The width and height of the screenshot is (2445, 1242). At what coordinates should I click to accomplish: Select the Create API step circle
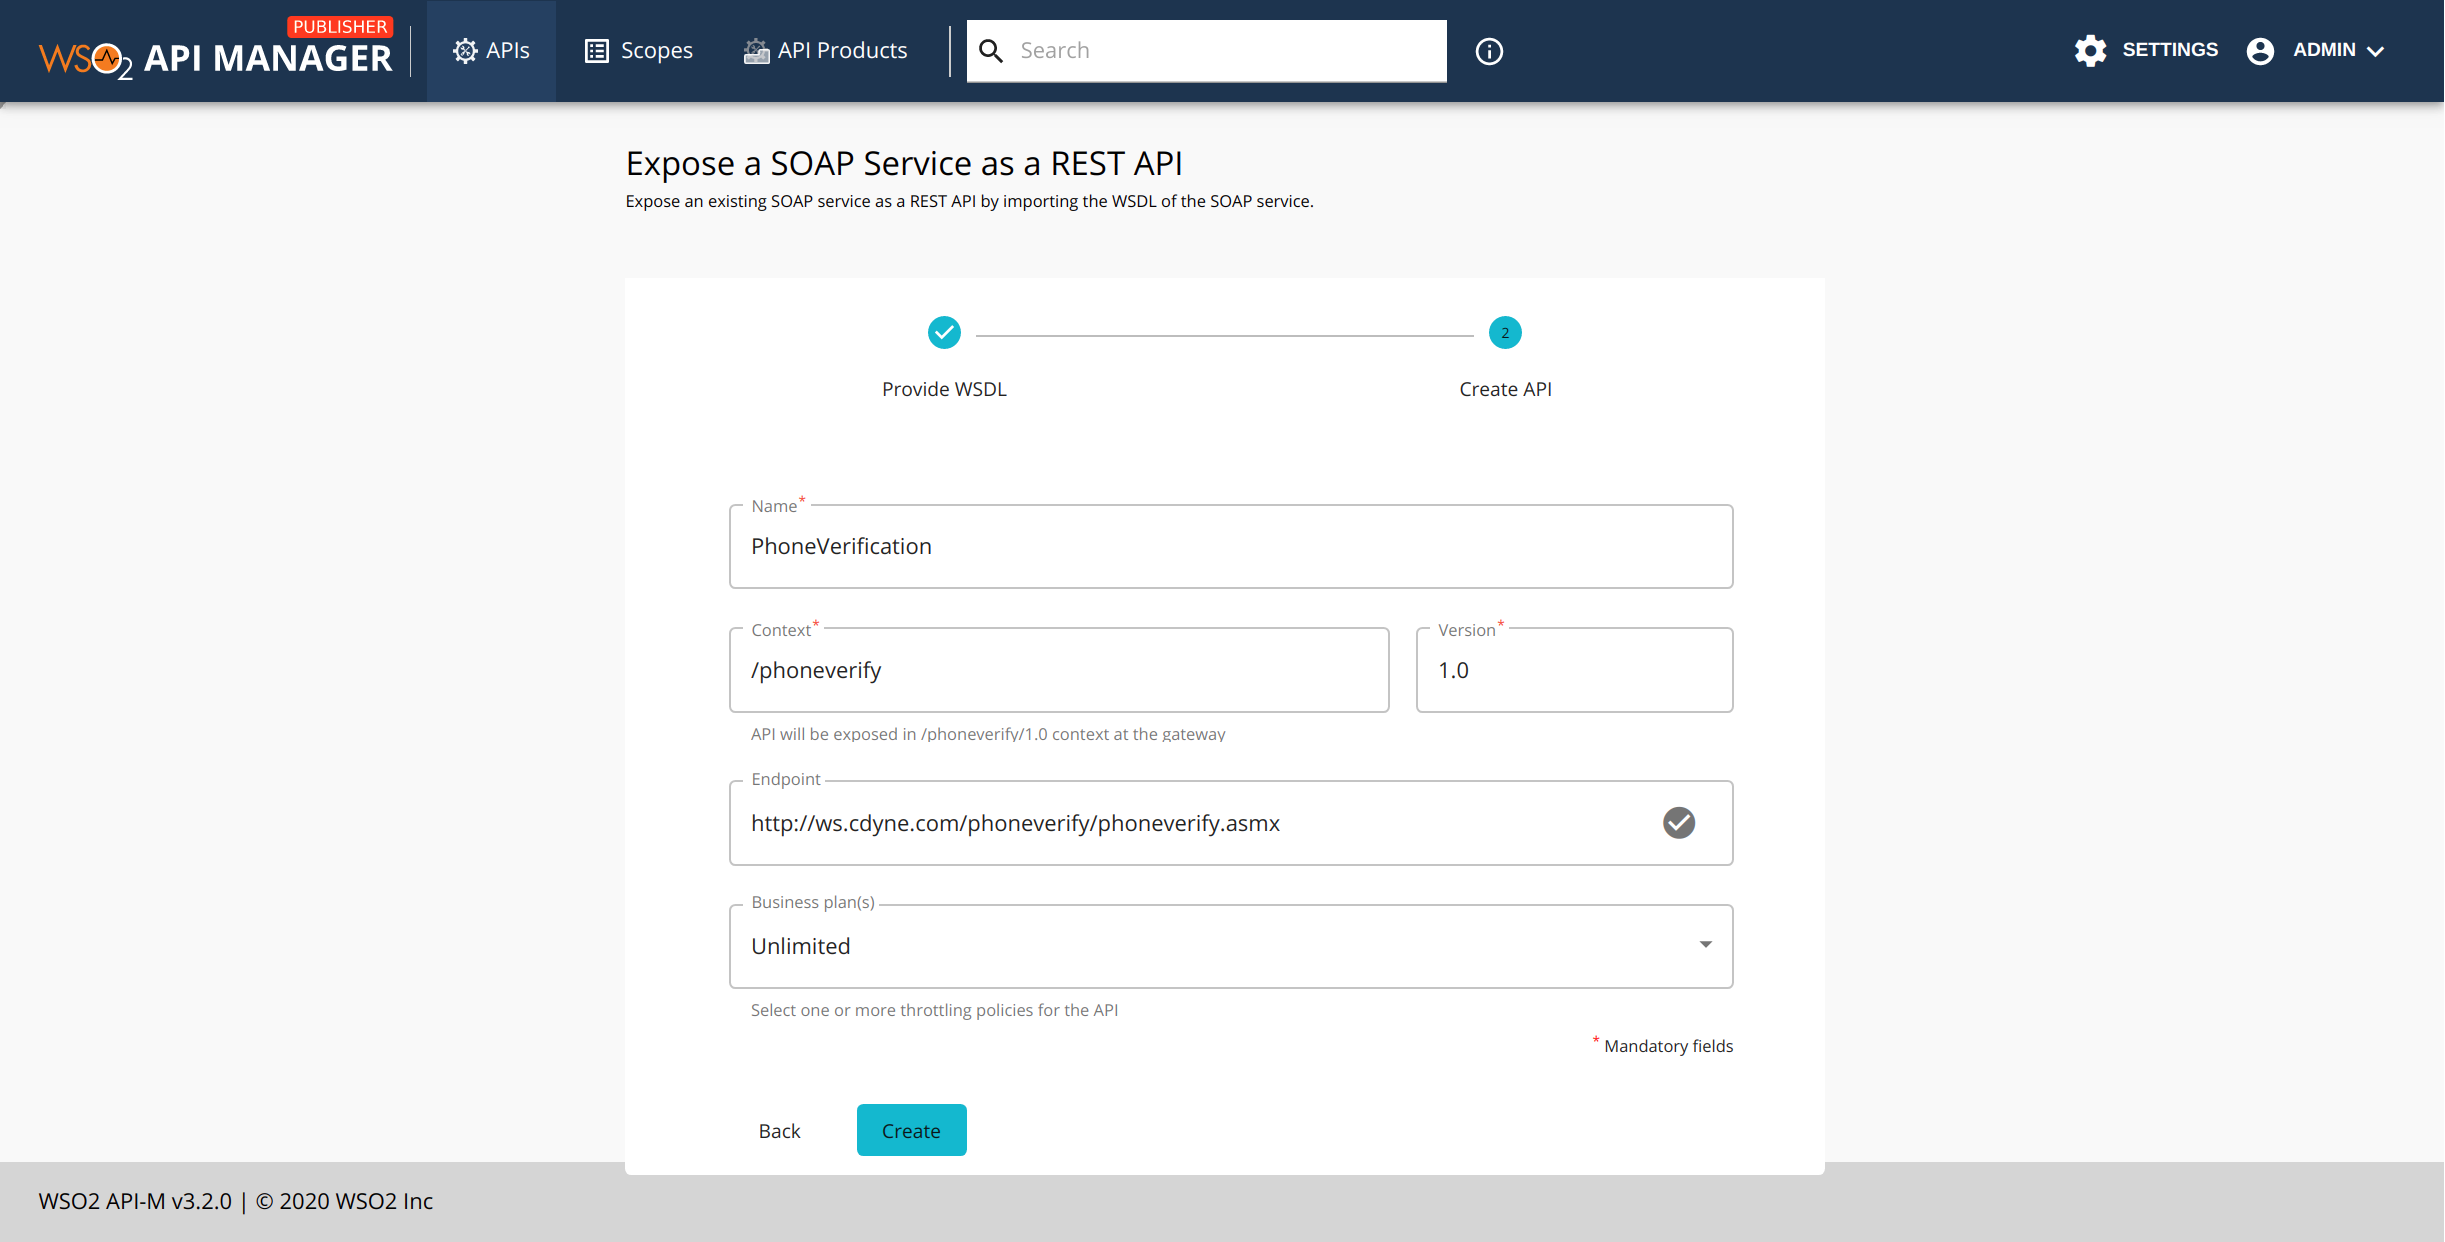tap(1504, 332)
